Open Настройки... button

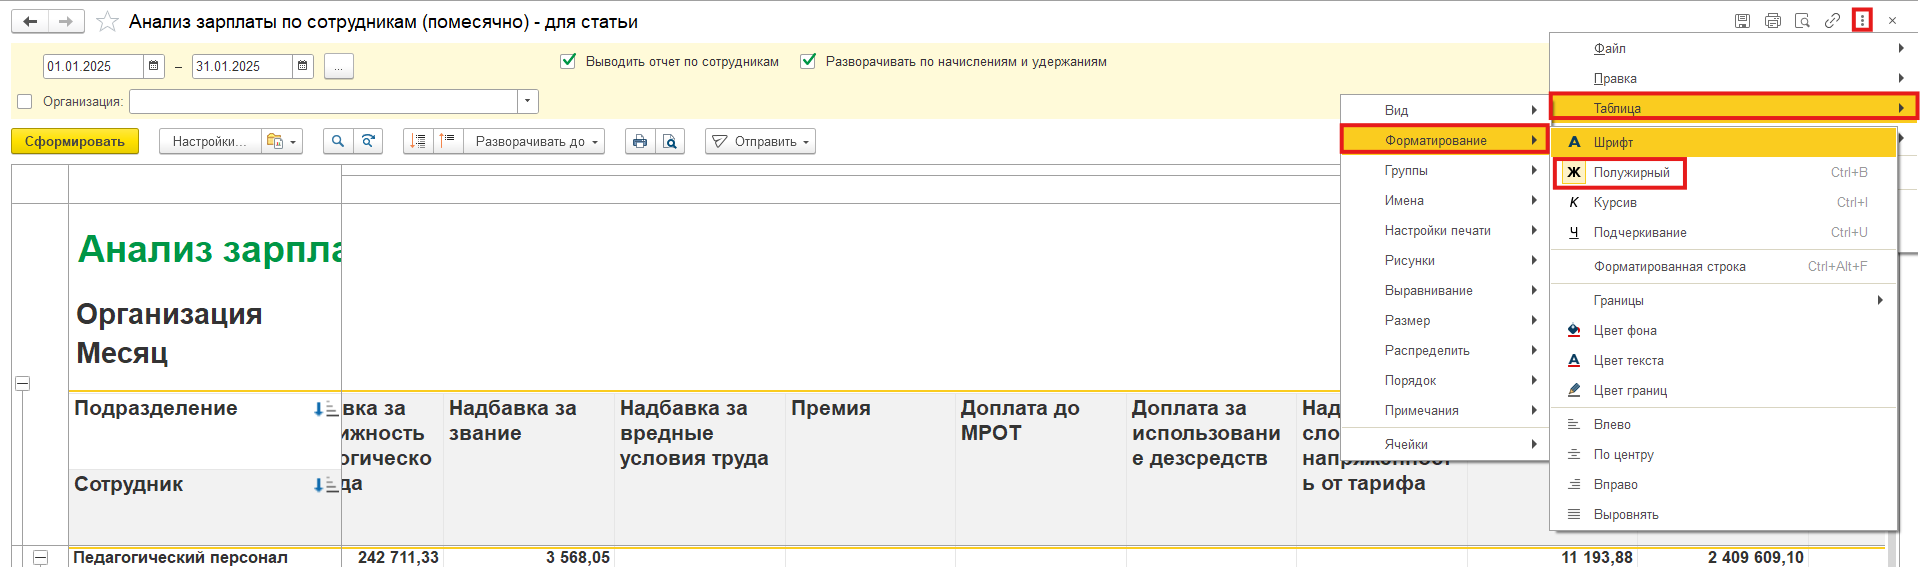click(210, 141)
